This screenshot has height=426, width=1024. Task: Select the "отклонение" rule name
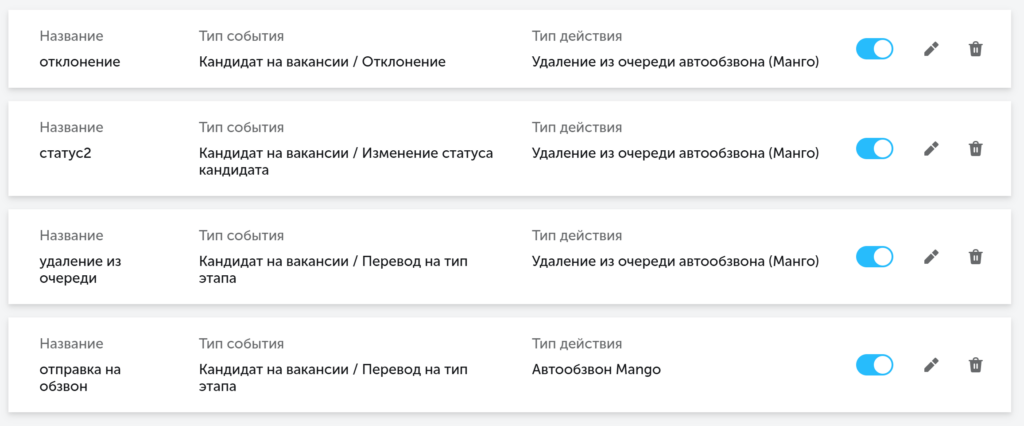tap(80, 62)
